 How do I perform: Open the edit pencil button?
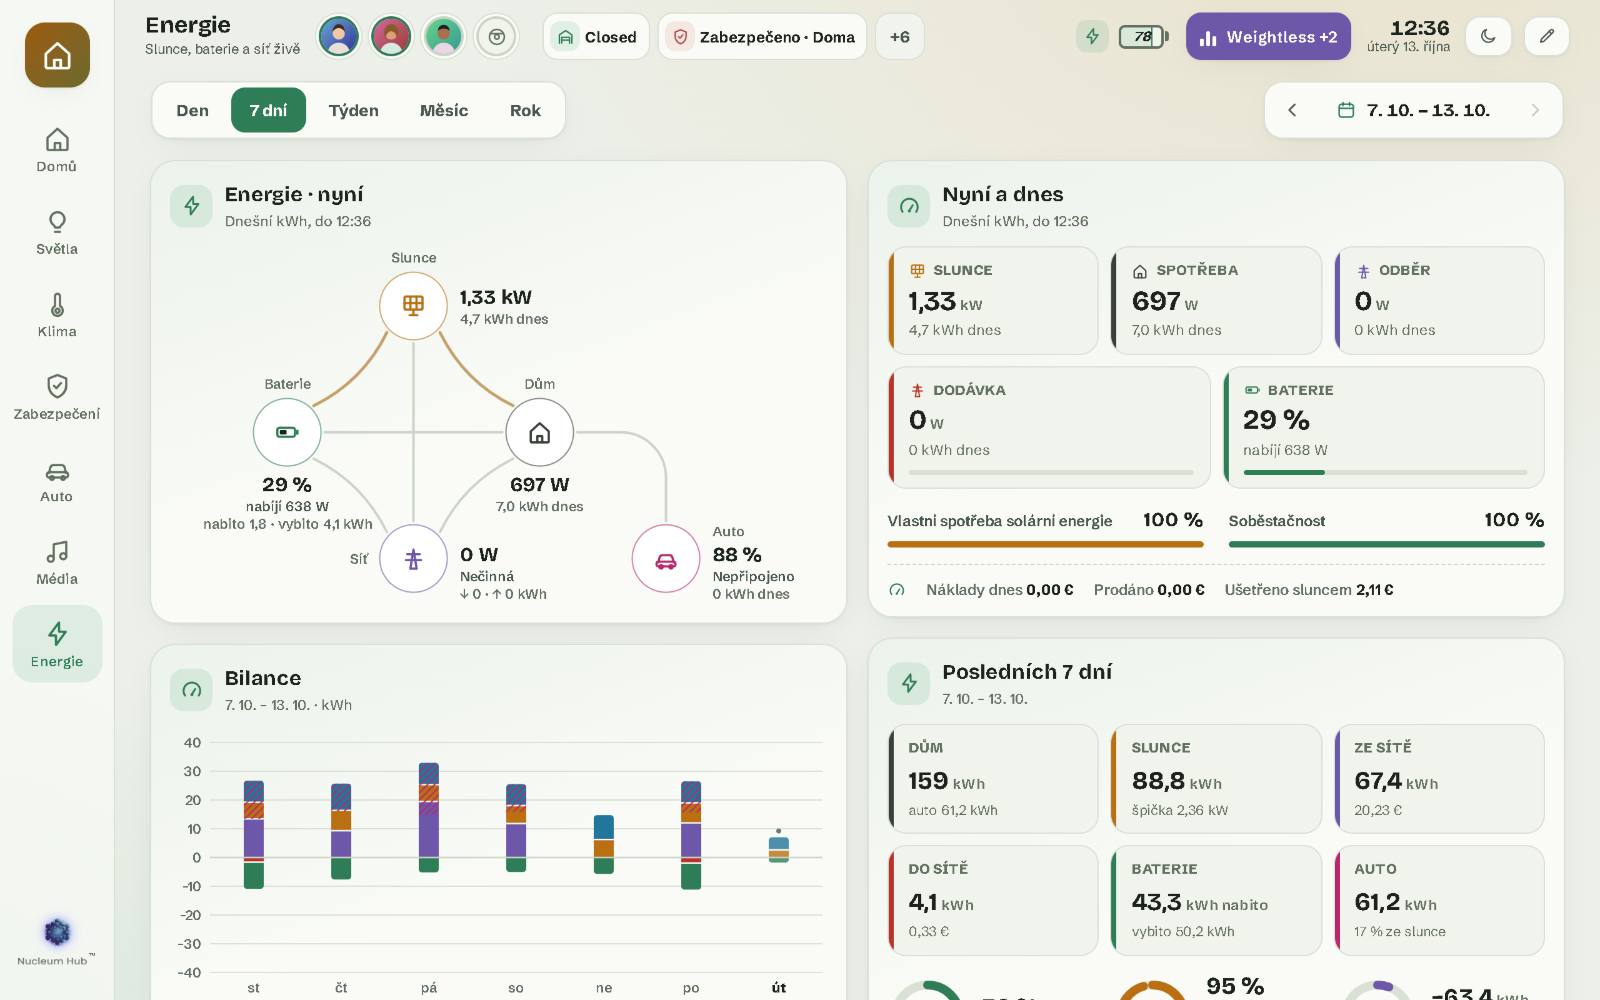(x=1546, y=37)
